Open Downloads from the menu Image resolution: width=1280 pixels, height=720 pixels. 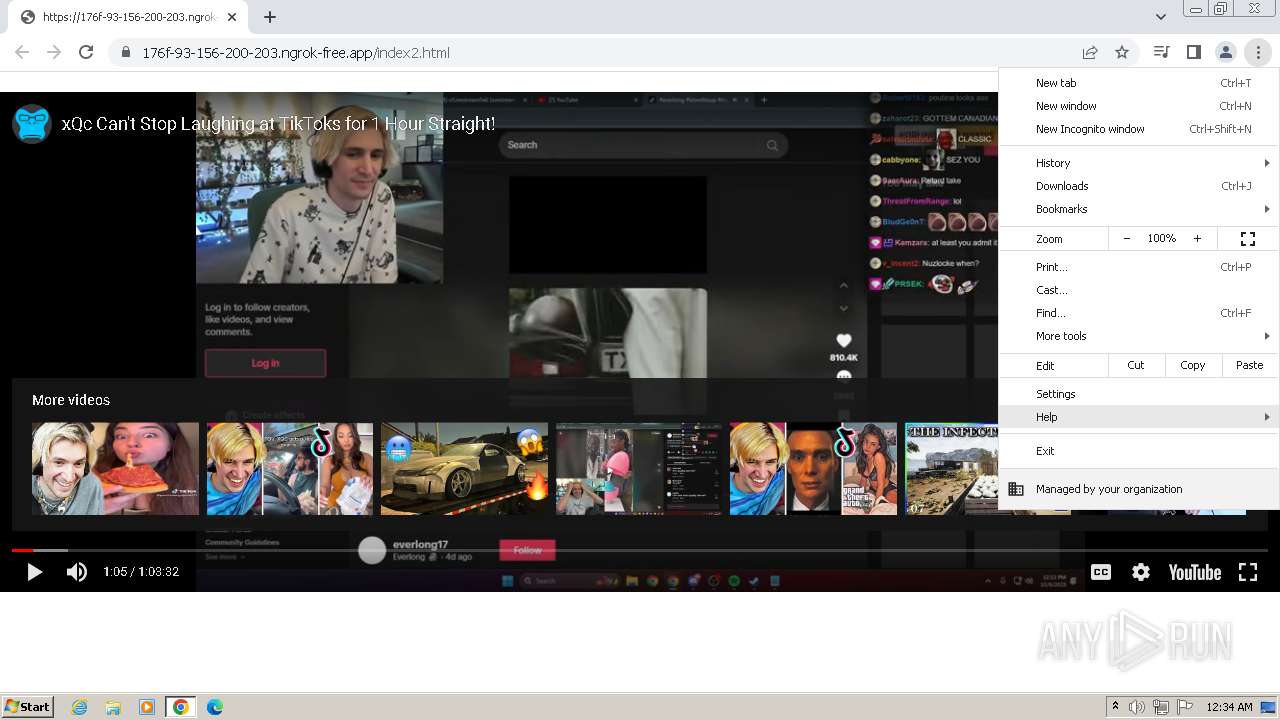coord(1139,186)
